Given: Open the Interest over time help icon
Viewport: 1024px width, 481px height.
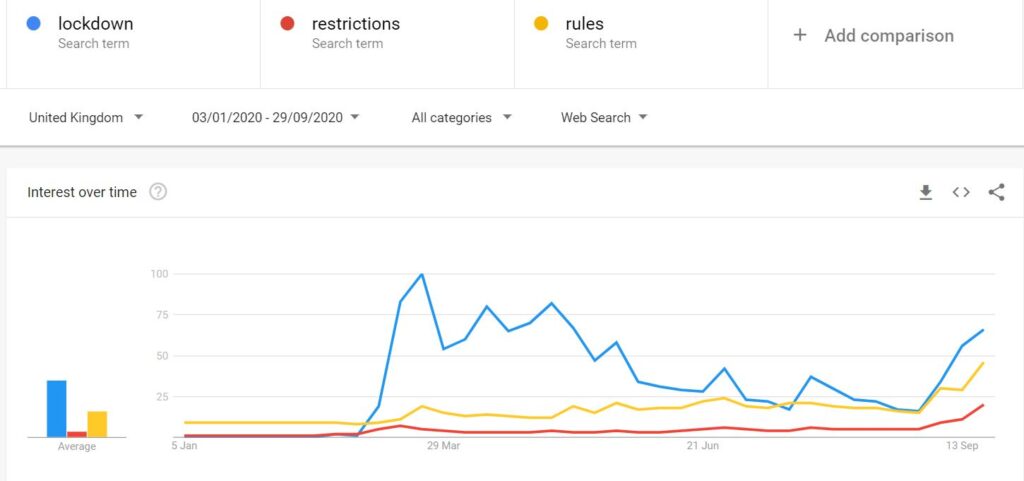Looking at the screenshot, I should [158, 192].
